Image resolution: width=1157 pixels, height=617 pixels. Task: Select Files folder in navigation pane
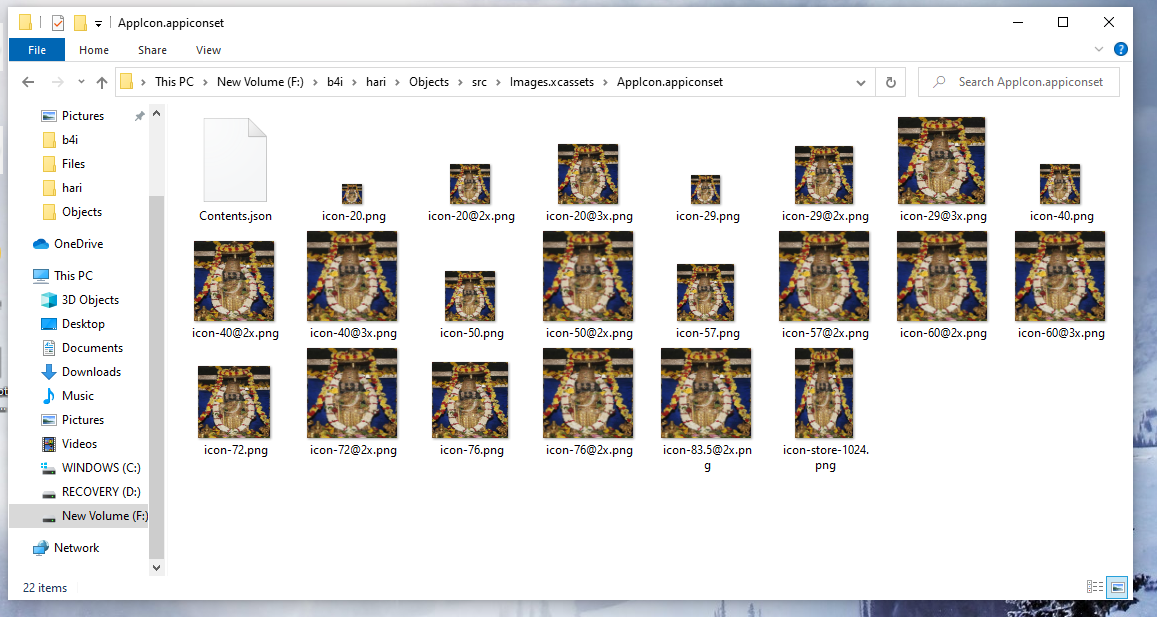coord(73,164)
